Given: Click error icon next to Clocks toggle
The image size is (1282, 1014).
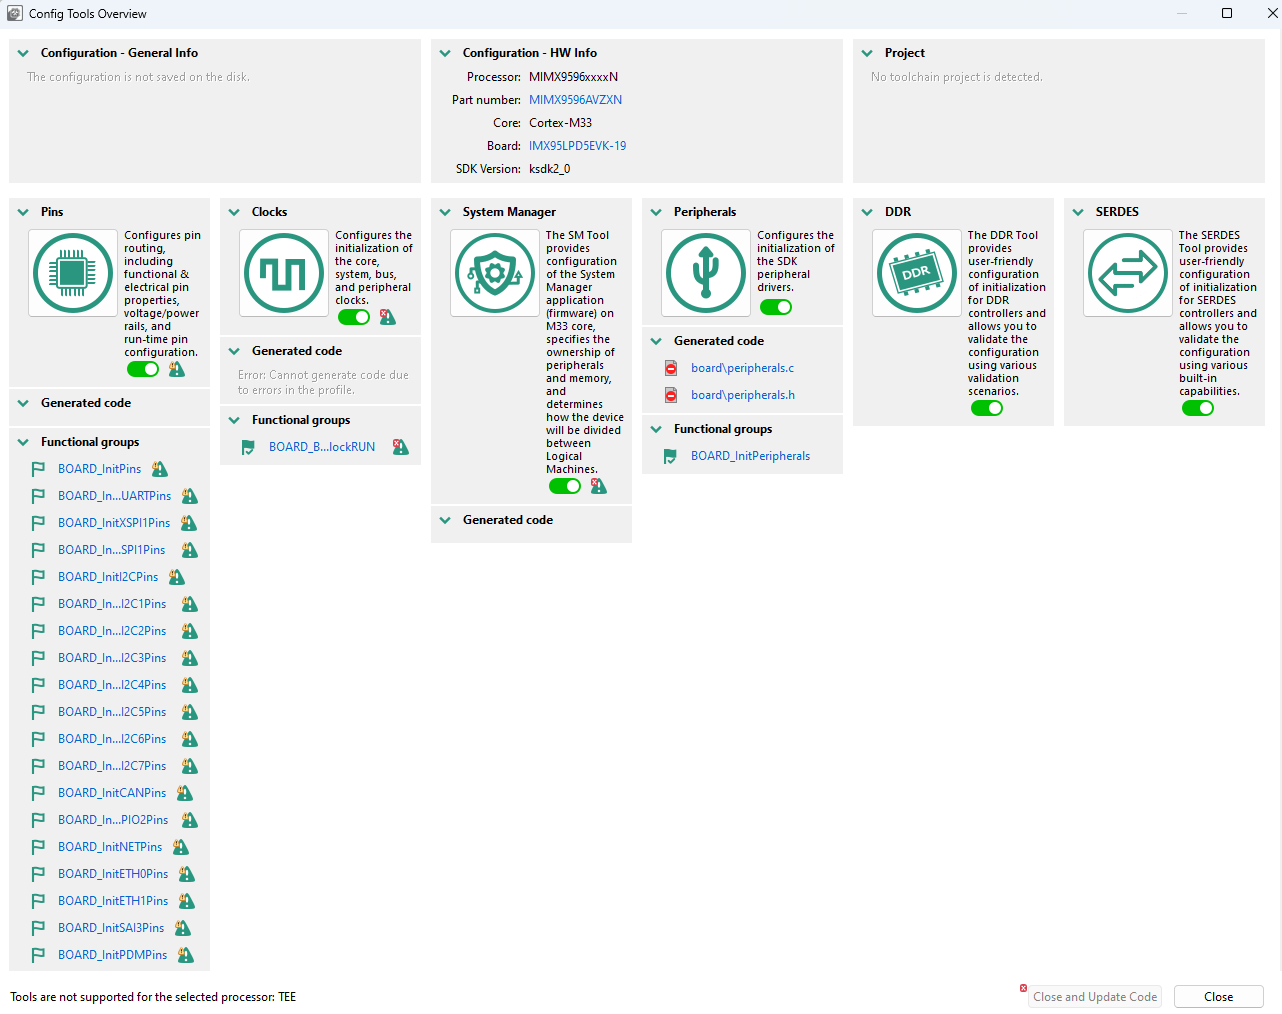Looking at the screenshot, I should (388, 317).
